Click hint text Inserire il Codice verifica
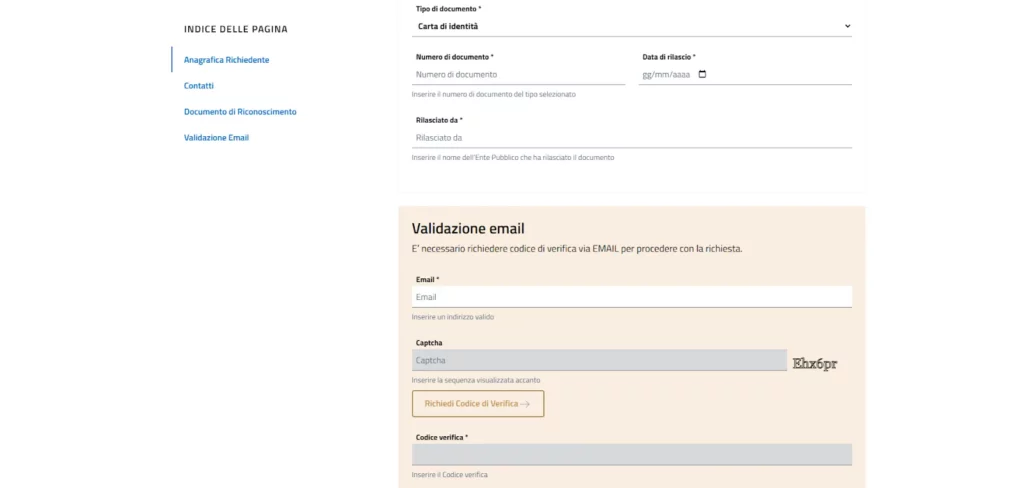The height and width of the screenshot is (488, 1024). point(449,475)
